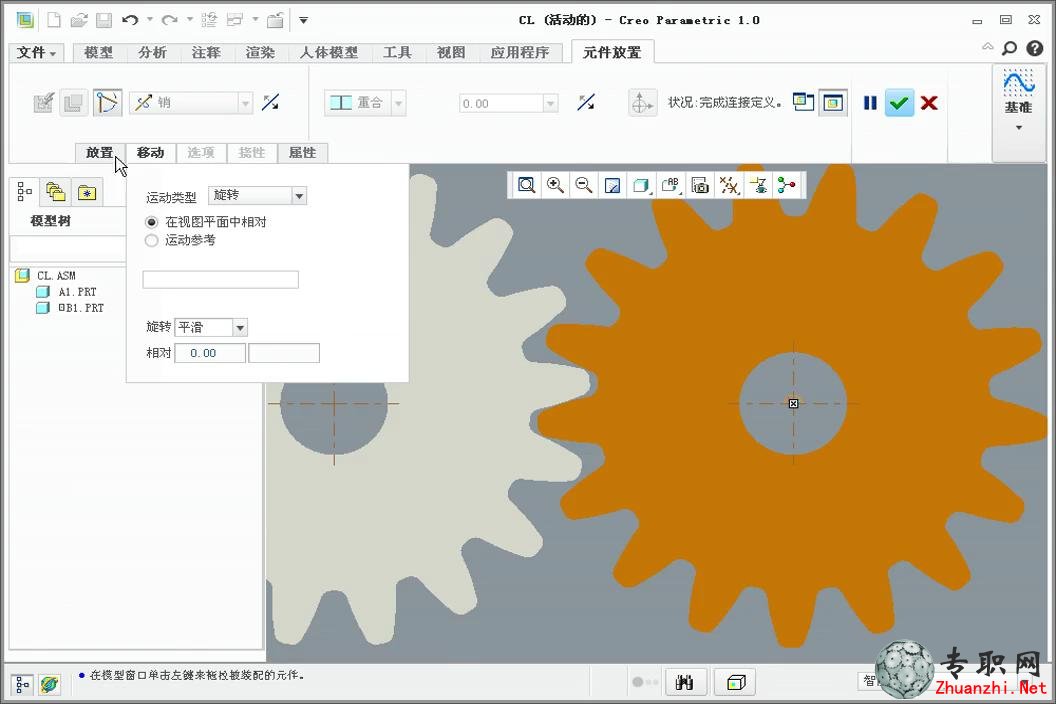The width and height of the screenshot is (1056, 704).
Task: Open the display style cube icon
Action: (641, 185)
